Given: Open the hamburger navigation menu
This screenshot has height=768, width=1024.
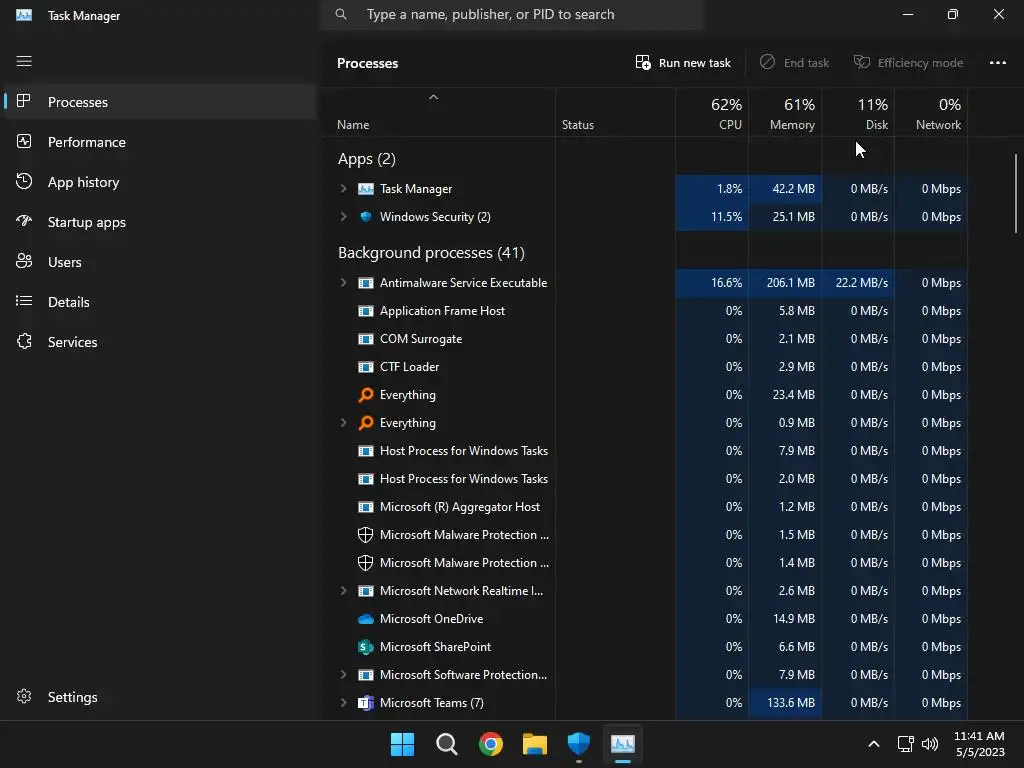Looking at the screenshot, I should pyautogui.click(x=24, y=61).
